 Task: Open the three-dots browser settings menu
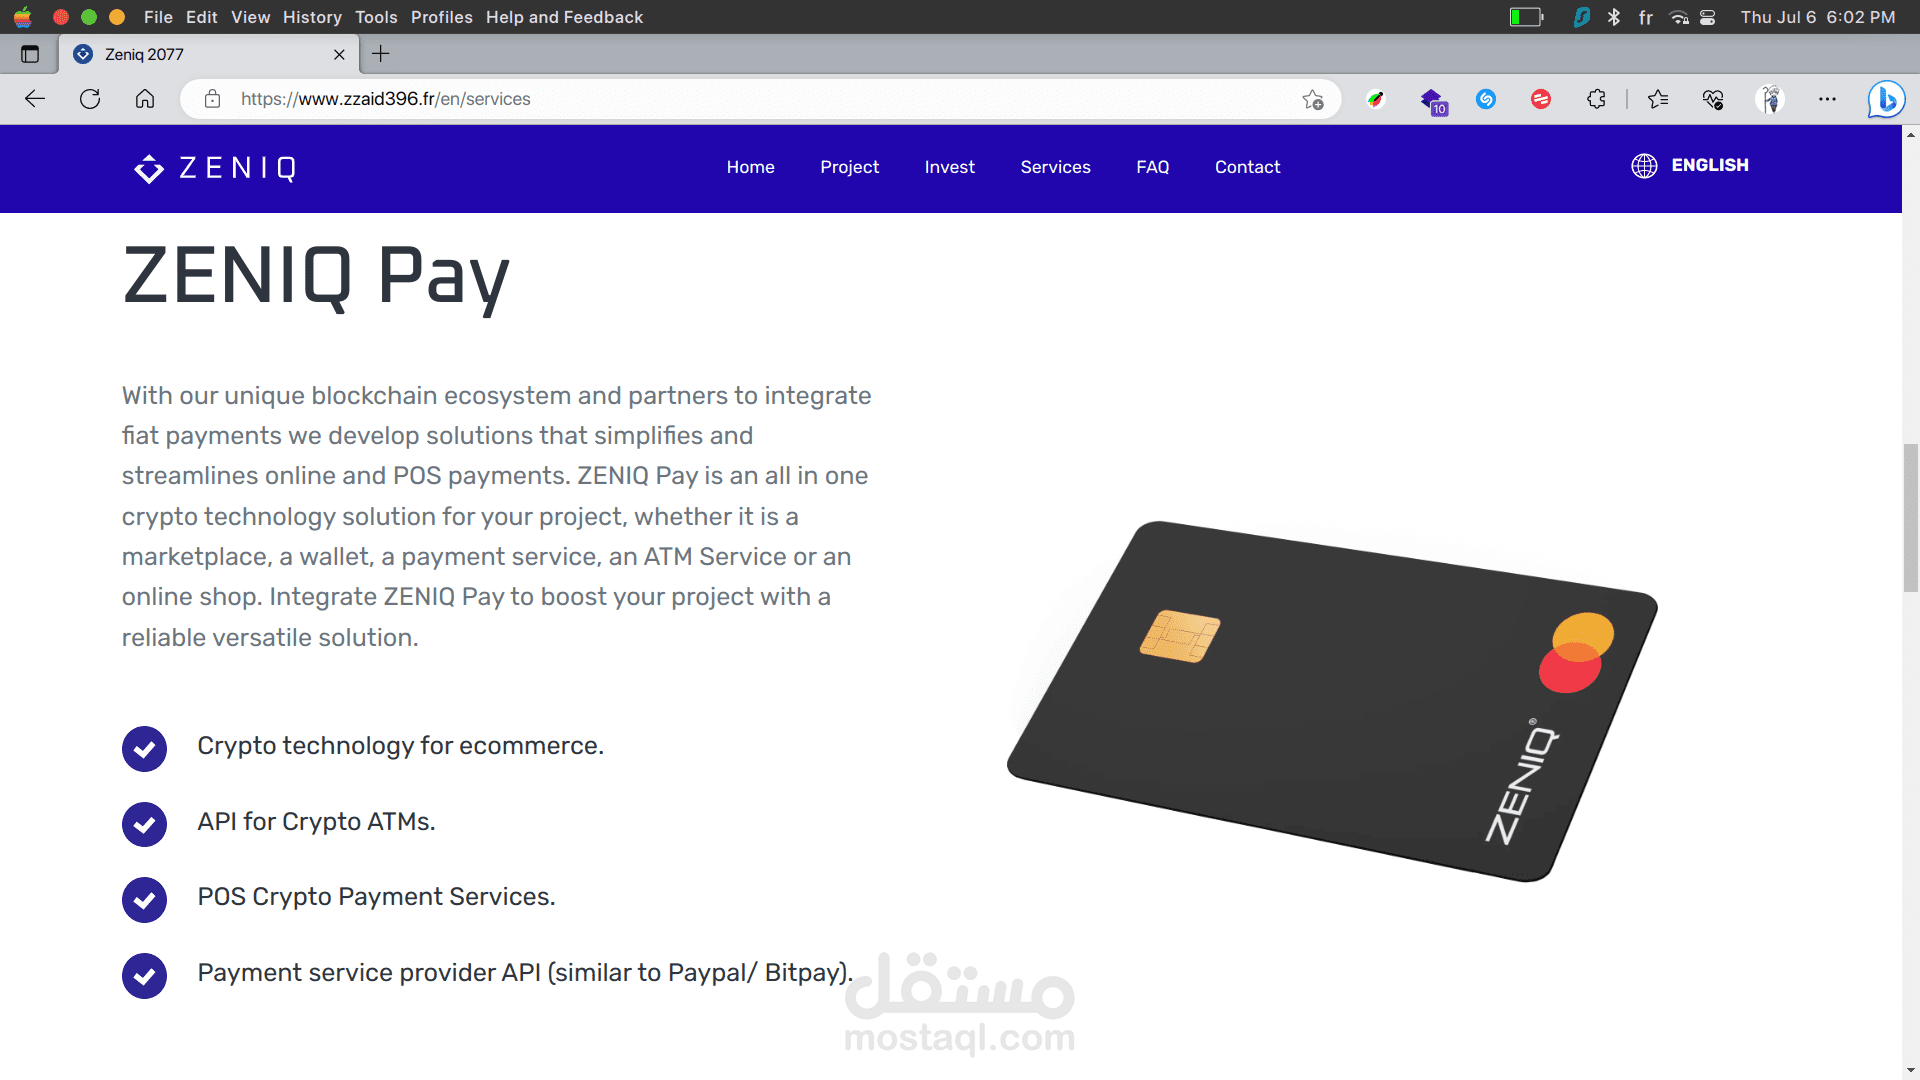[x=1827, y=99]
